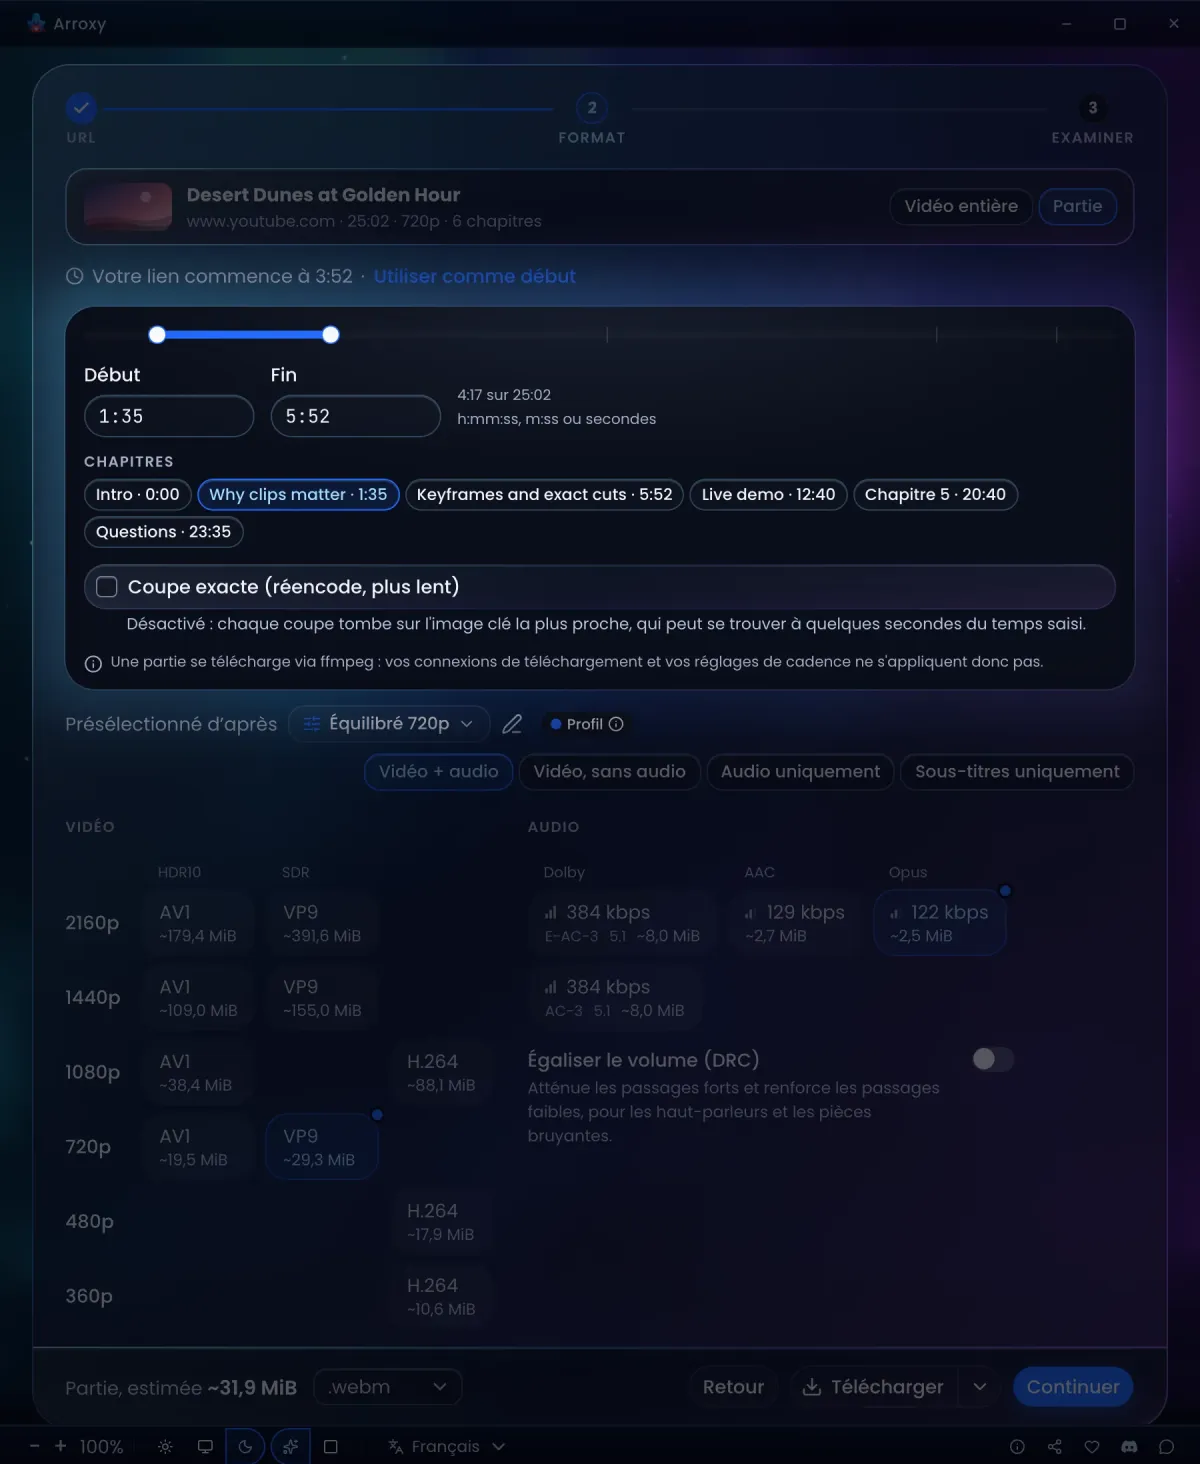Switch to the Audio uniquement tab
The image size is (1200, 1464).
800,771
